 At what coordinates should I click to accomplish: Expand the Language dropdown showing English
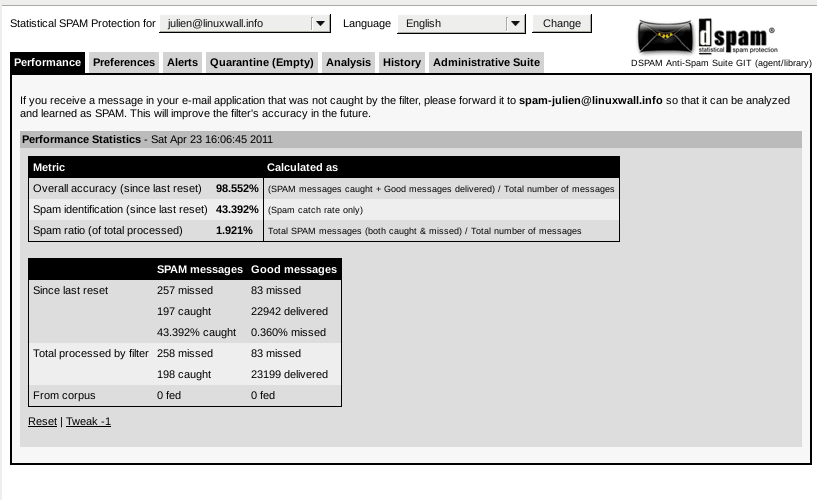(514, 23)
